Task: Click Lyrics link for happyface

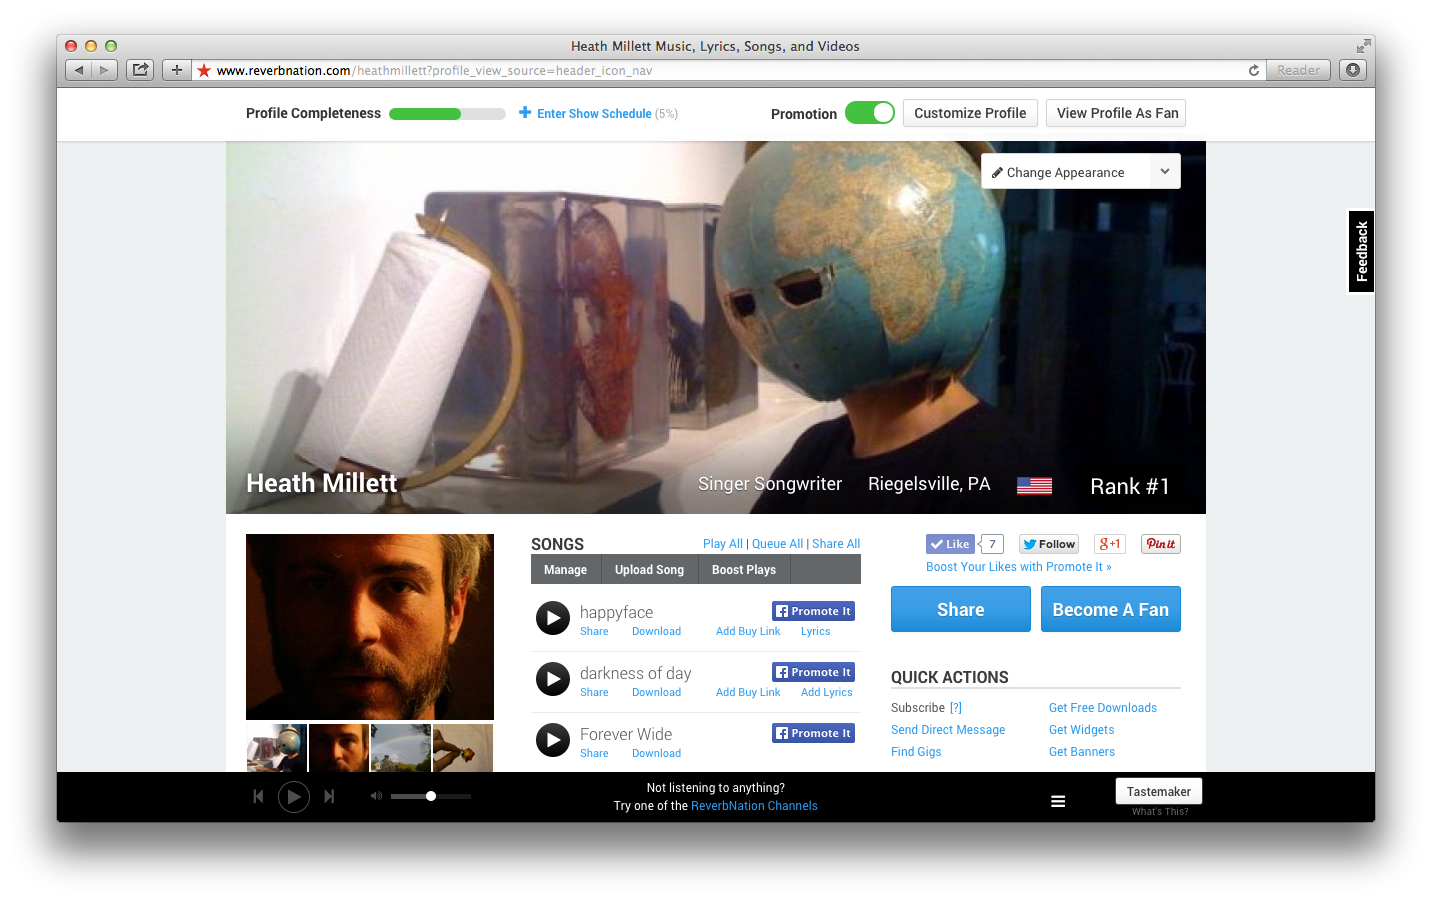Action: [x=815, y=631]
